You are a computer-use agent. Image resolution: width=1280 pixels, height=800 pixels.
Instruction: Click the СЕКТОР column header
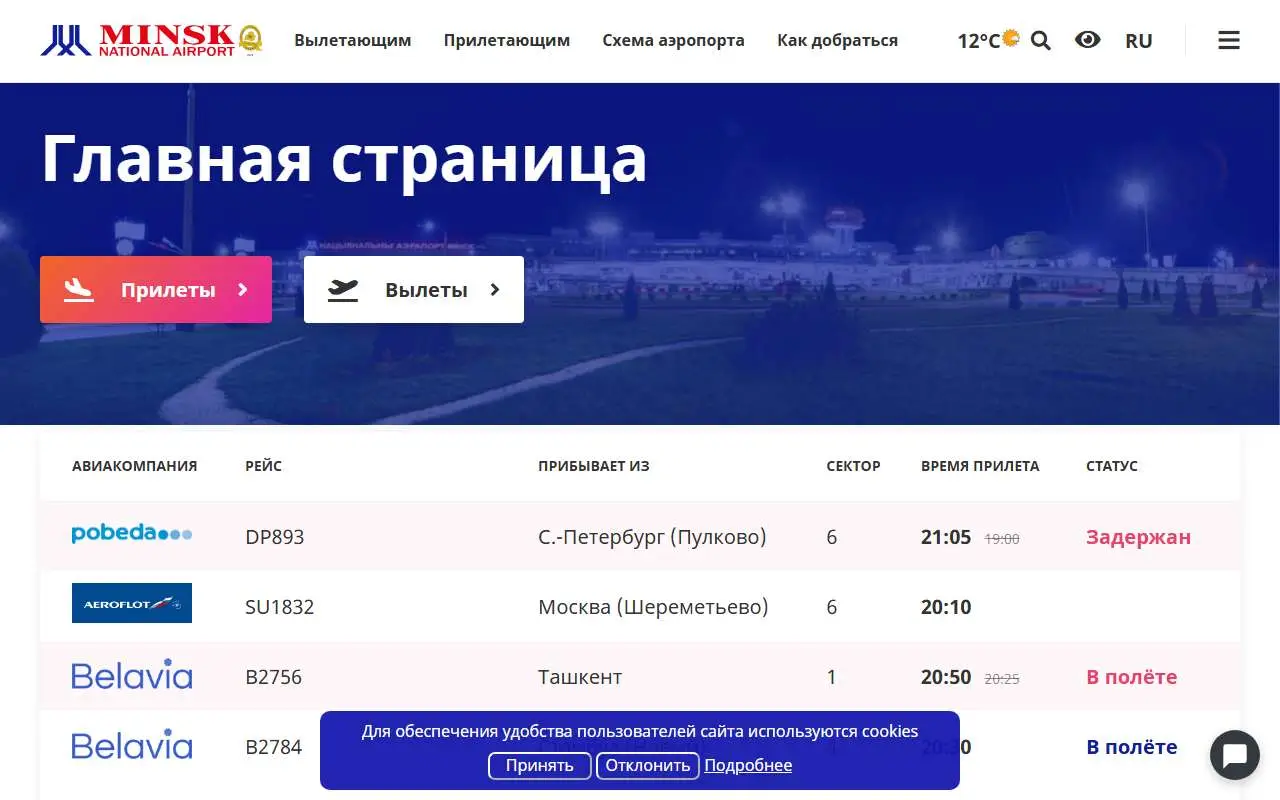pos(853,466)
